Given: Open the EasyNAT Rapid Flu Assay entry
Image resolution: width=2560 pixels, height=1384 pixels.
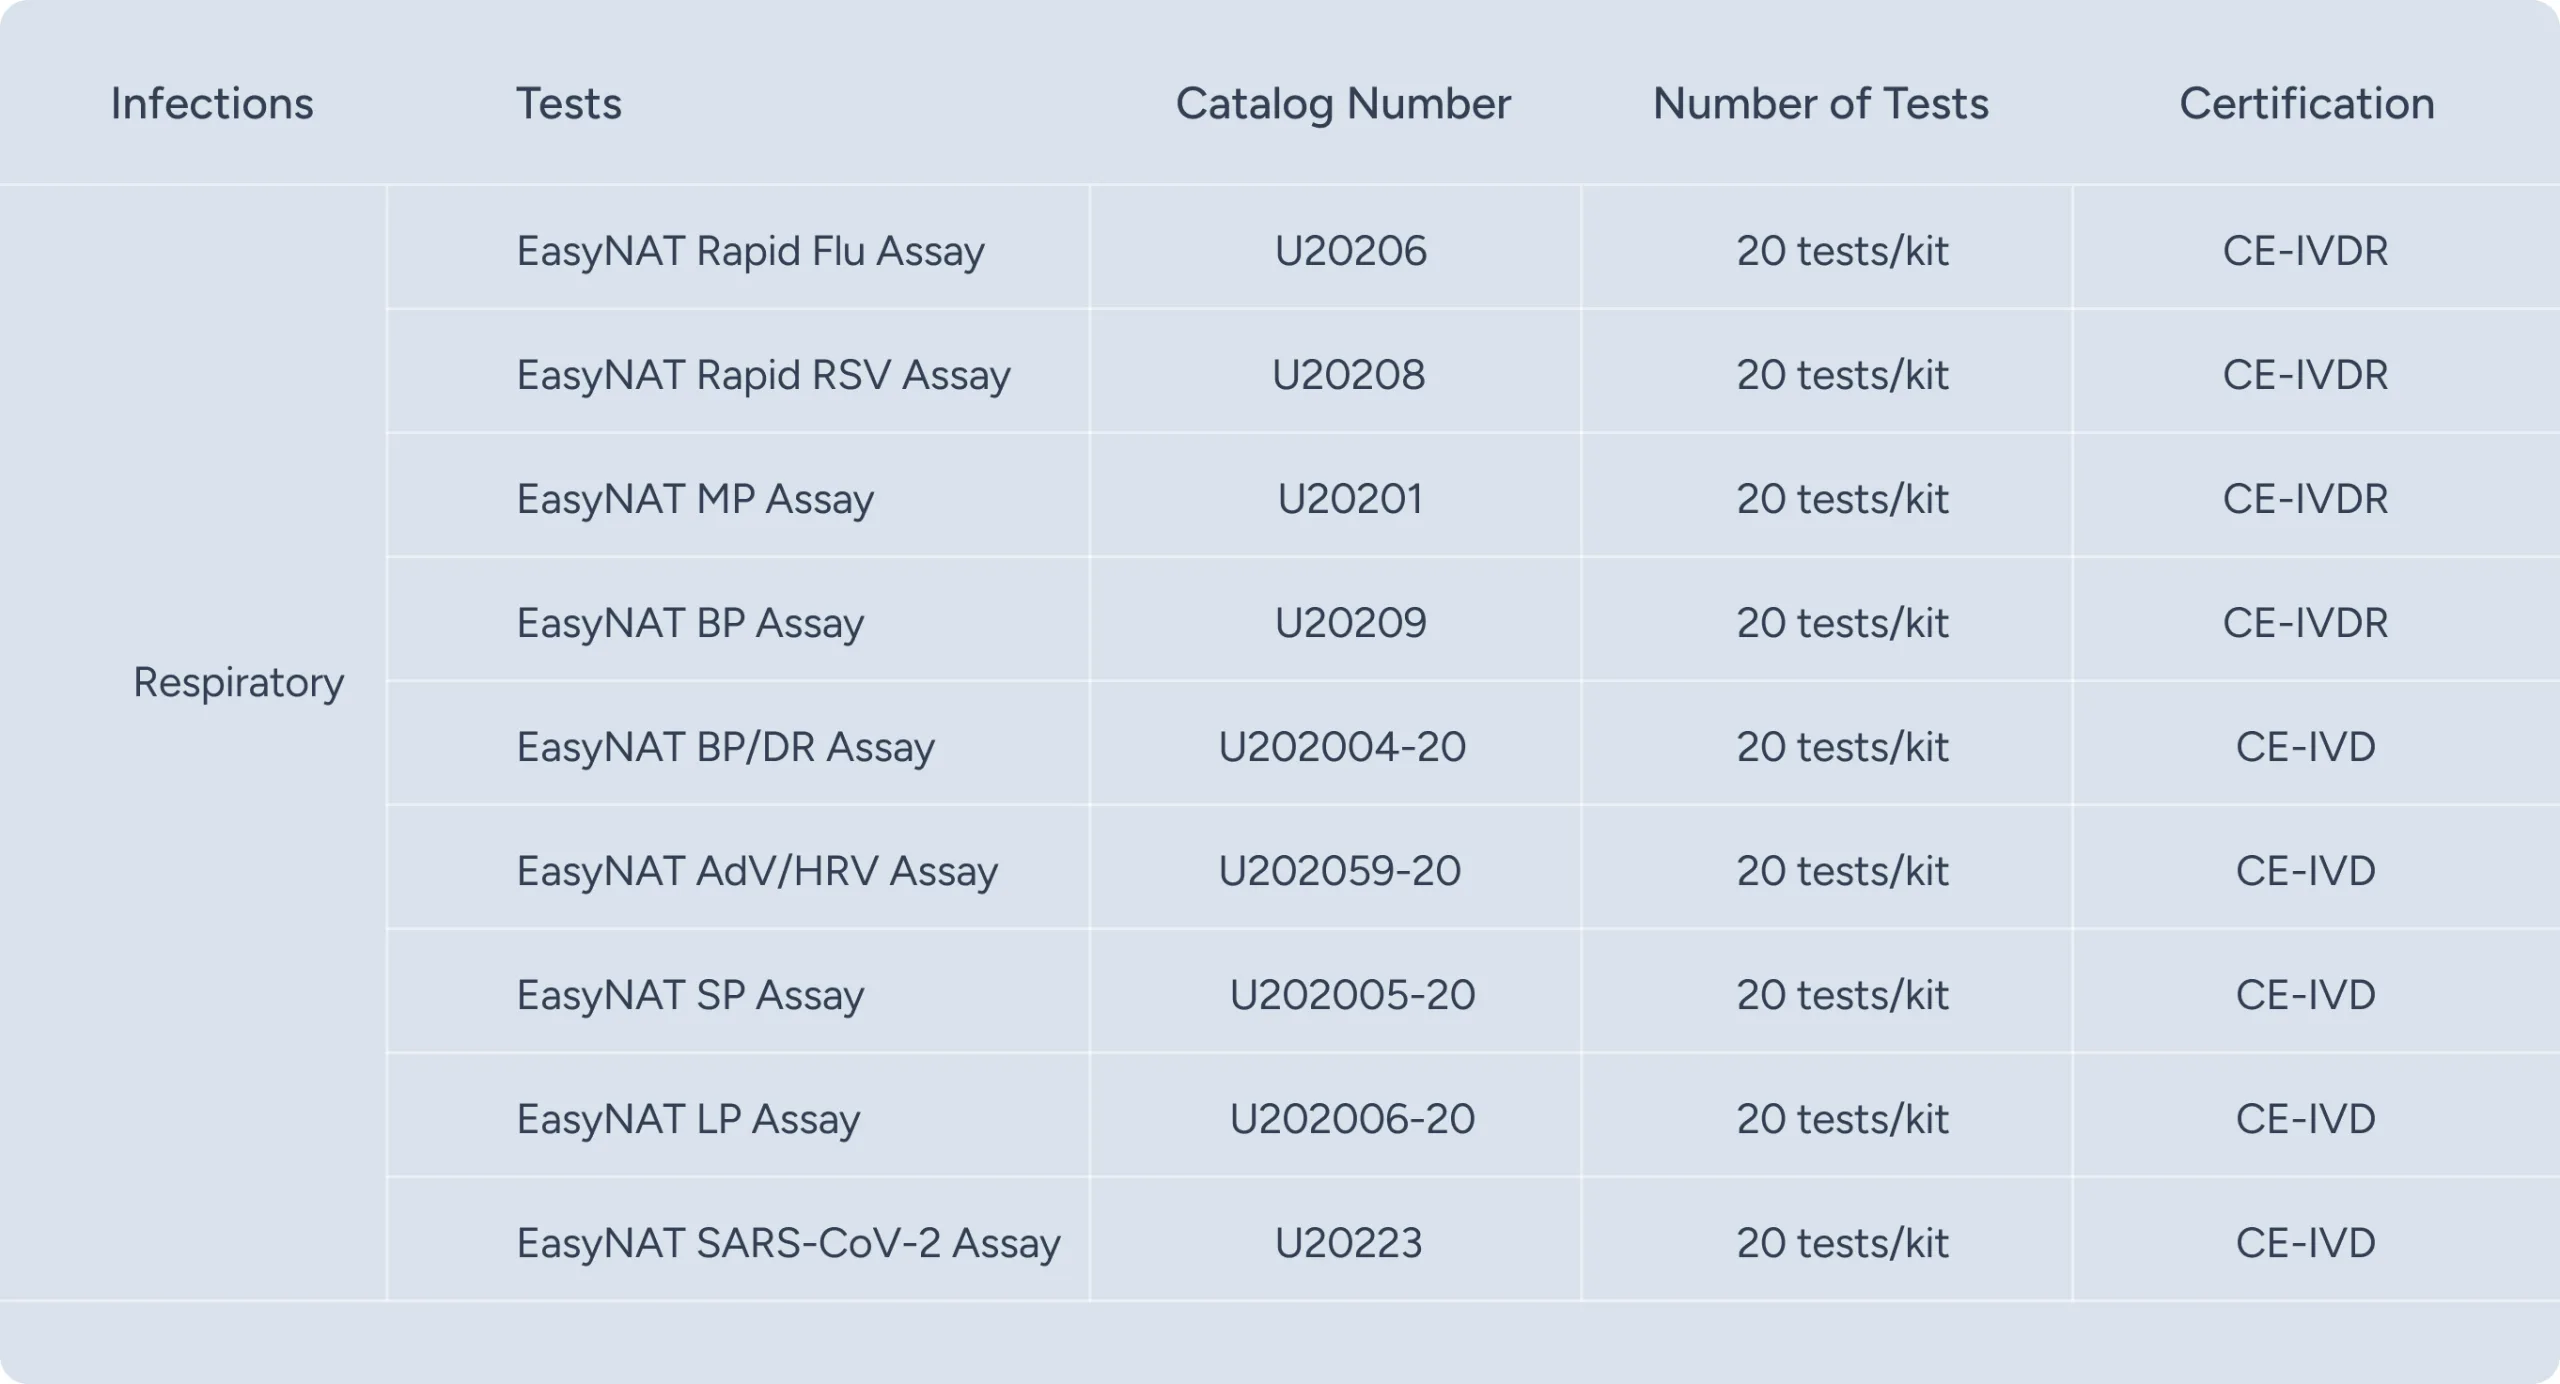Looking at the screenshot, I should 750,251.
